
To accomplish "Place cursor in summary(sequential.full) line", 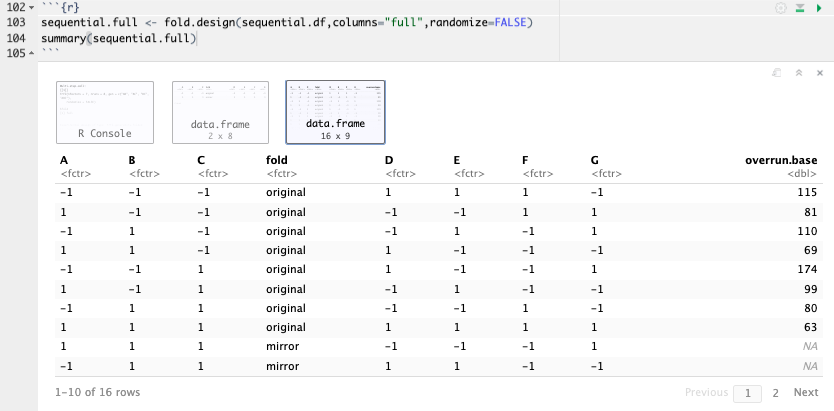I will tap(119, 38).
